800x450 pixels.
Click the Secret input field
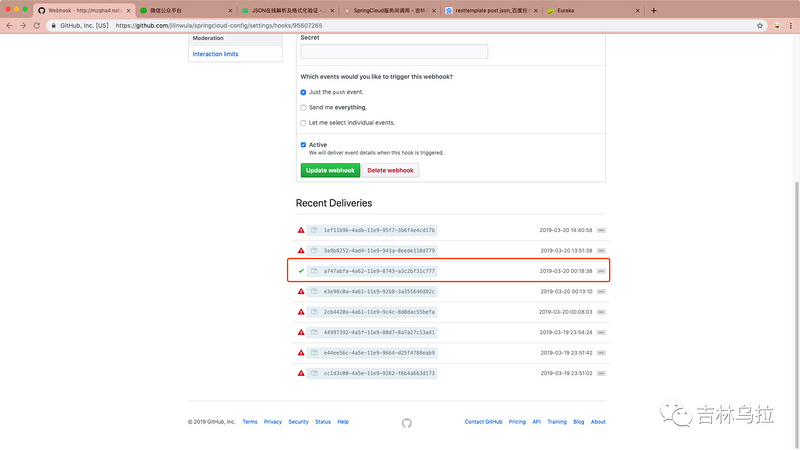click(x=394, y=52)
